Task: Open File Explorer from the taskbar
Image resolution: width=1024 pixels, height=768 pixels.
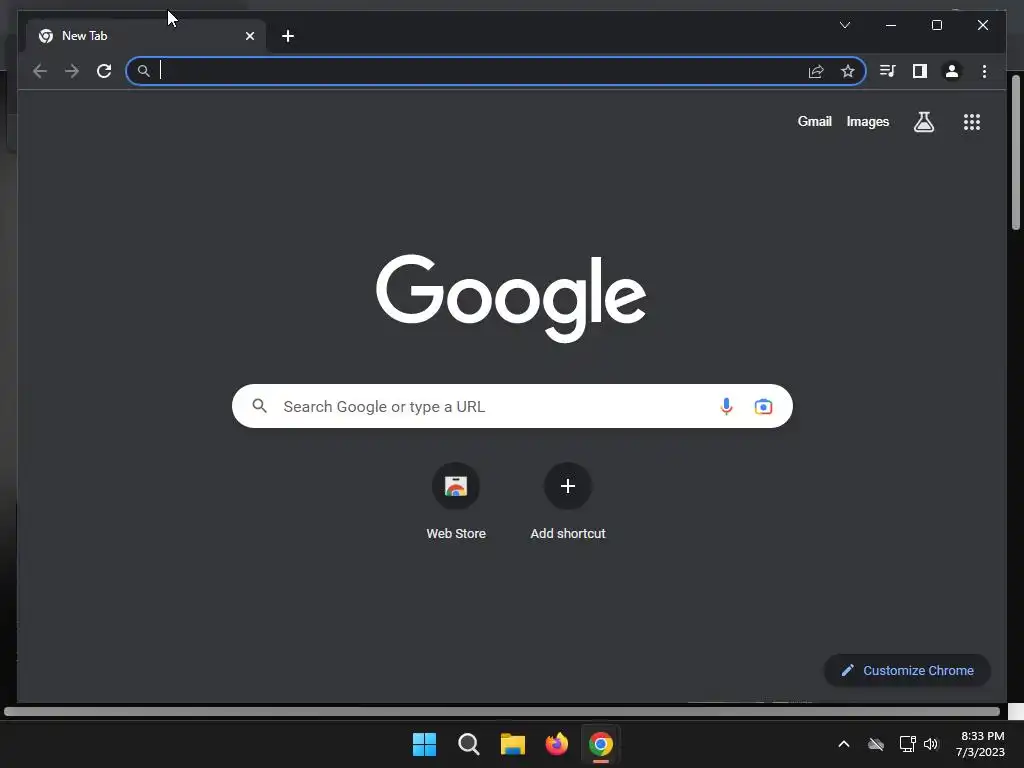Action: [x=513, y=744]
